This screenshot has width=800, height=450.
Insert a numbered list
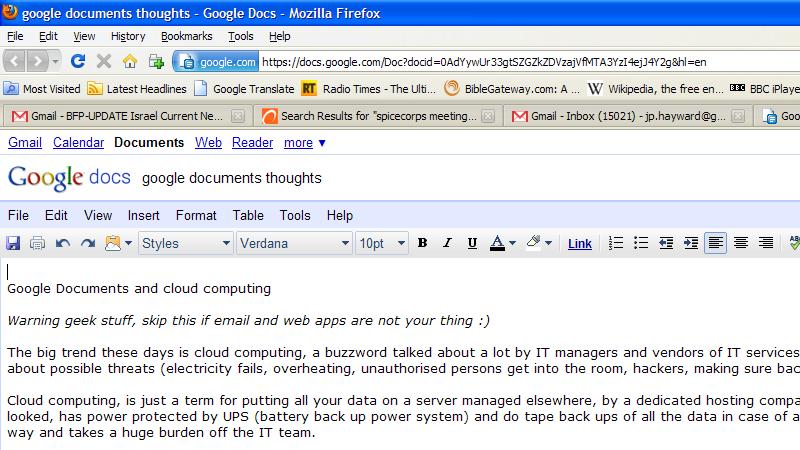click(616, 243)
